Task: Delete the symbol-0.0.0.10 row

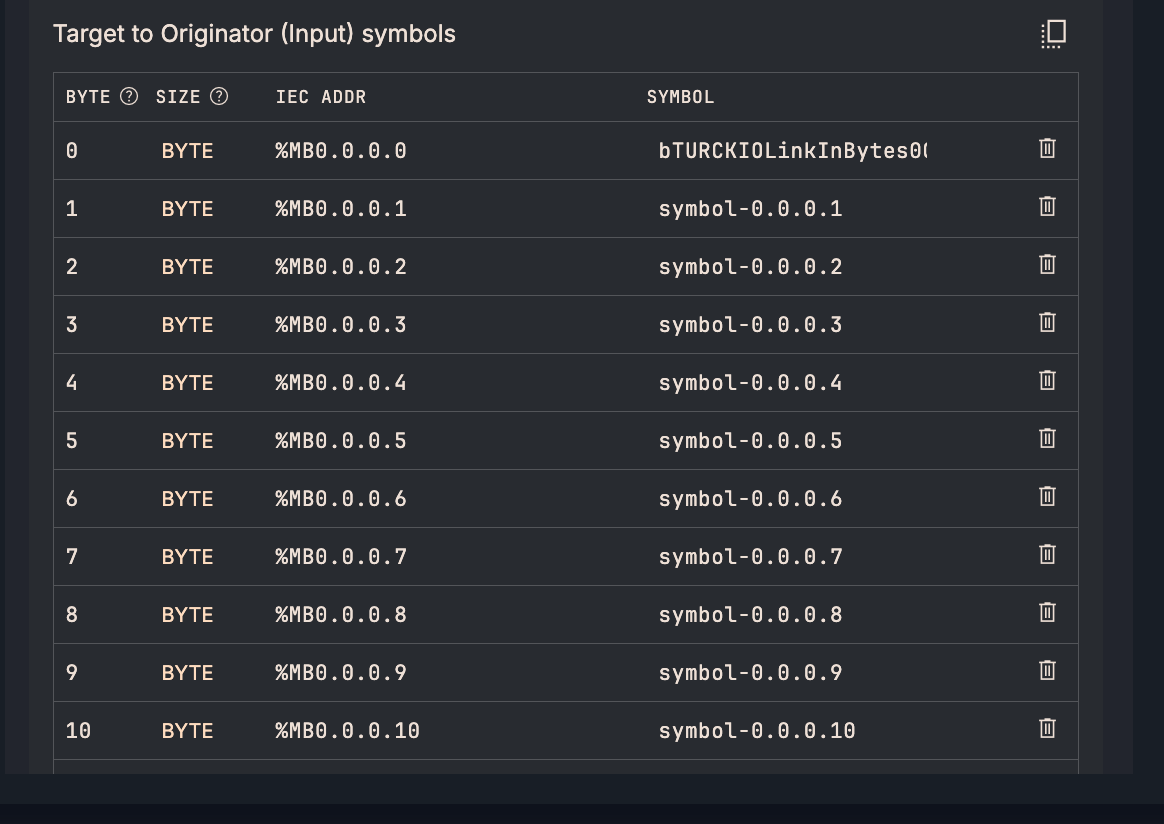Action: (x=1047, y=729)
